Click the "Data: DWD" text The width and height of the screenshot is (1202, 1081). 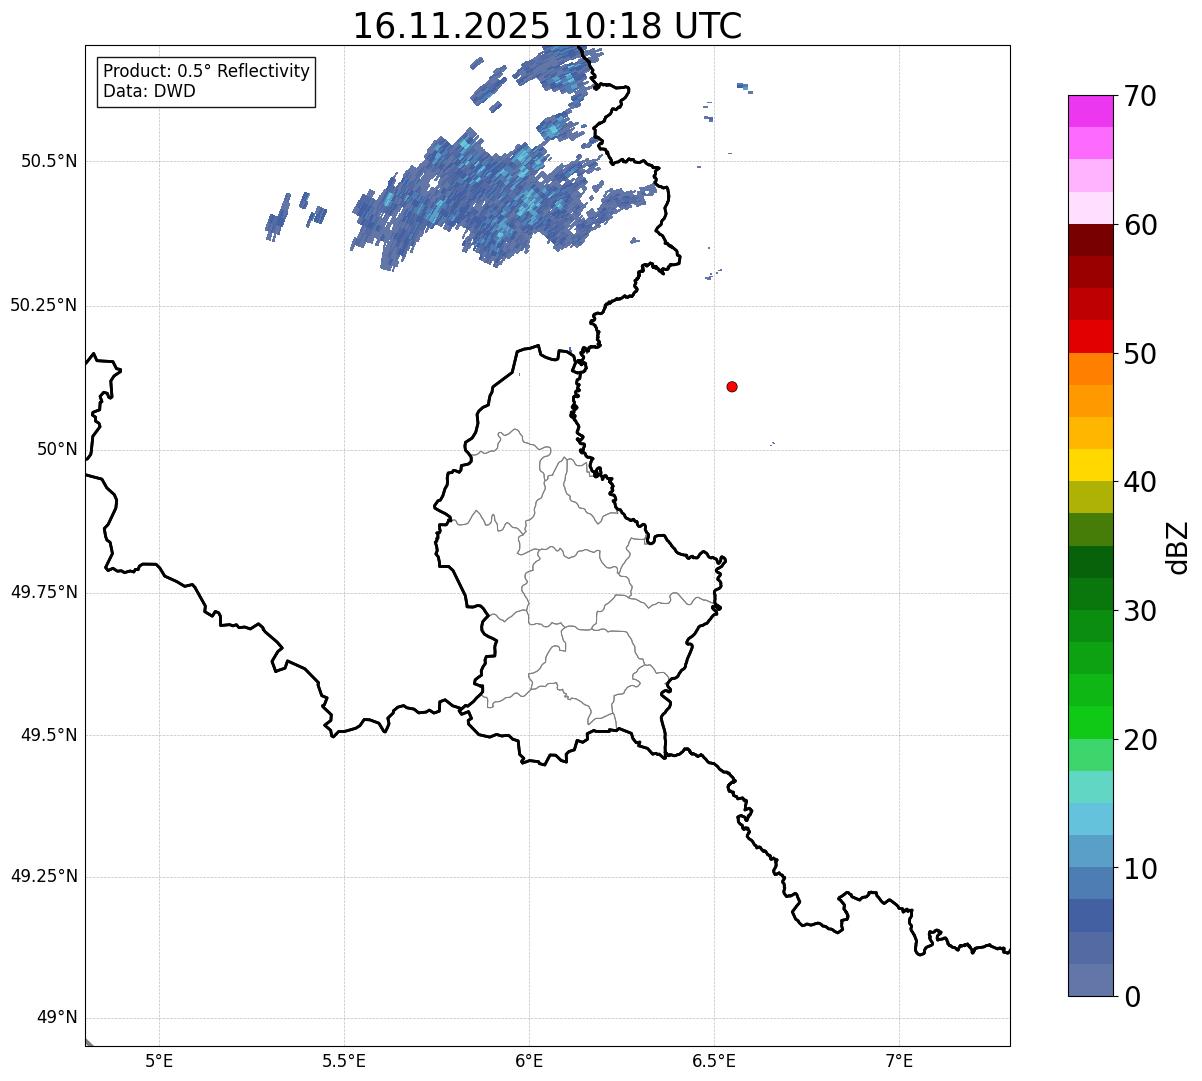point(149,92)
